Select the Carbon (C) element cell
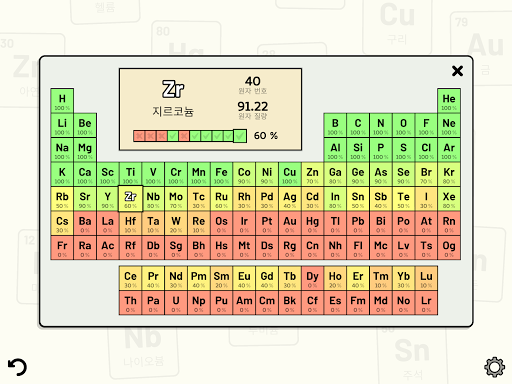The image size is (512, 384). point(358,125)
